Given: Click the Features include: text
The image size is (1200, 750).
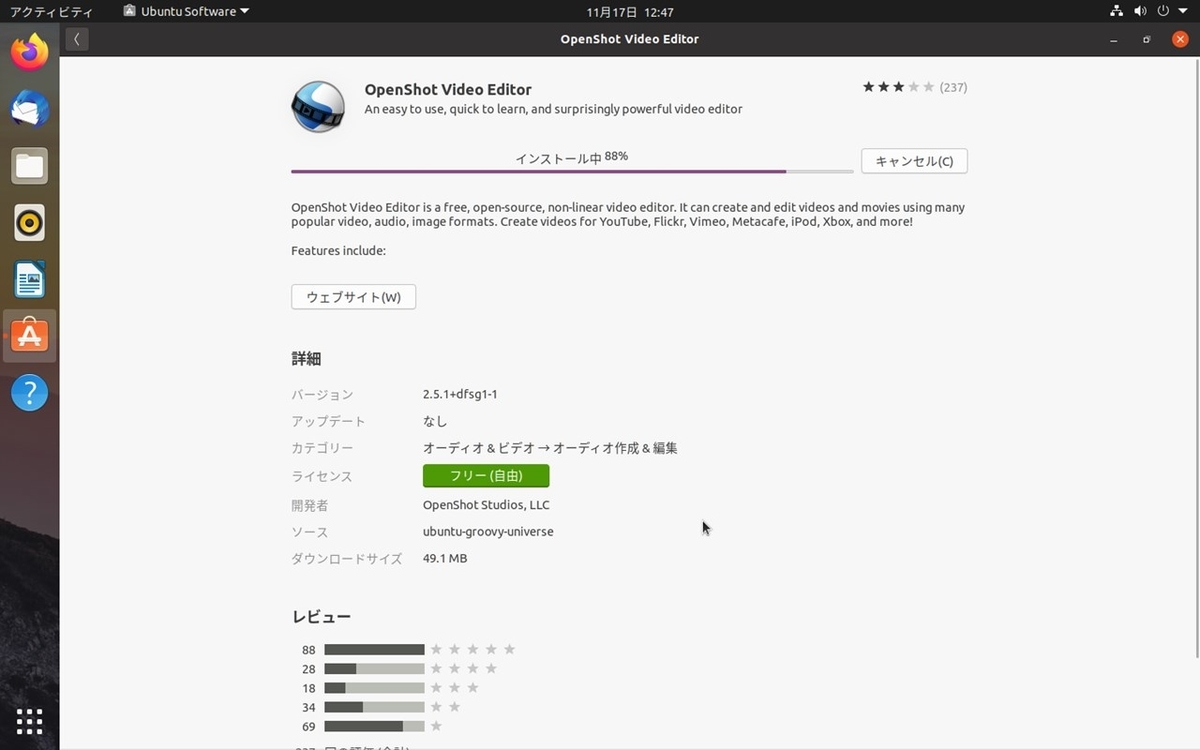Looking at the screenshot, I should click(x=338, y=251).
